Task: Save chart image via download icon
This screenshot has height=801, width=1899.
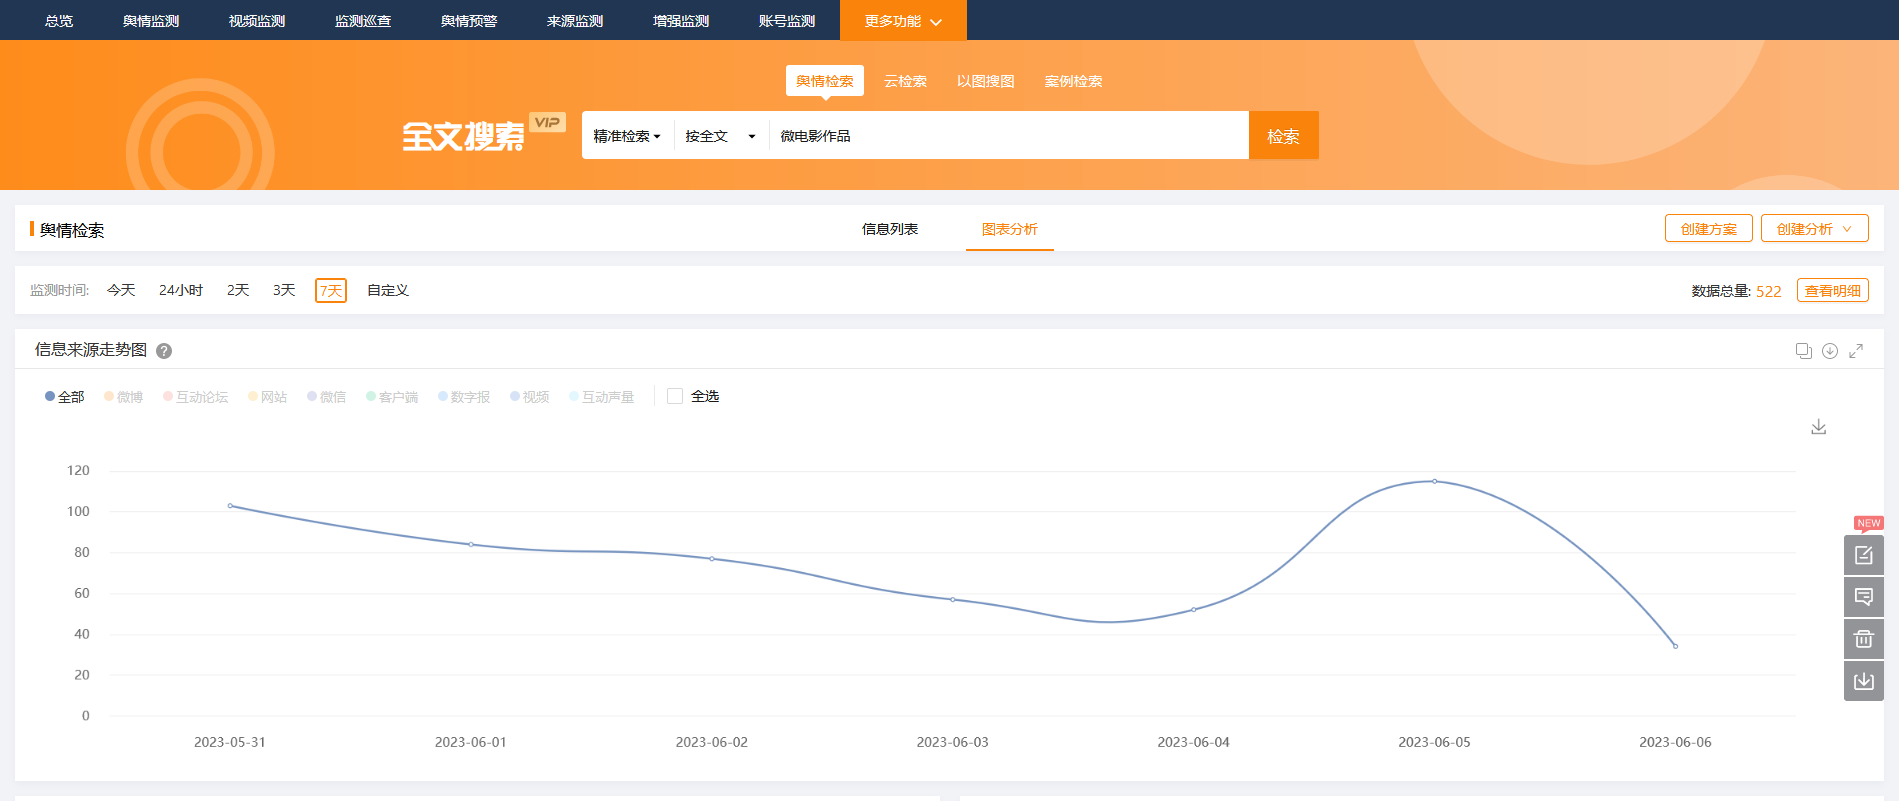Action: tap(1818, 427)
